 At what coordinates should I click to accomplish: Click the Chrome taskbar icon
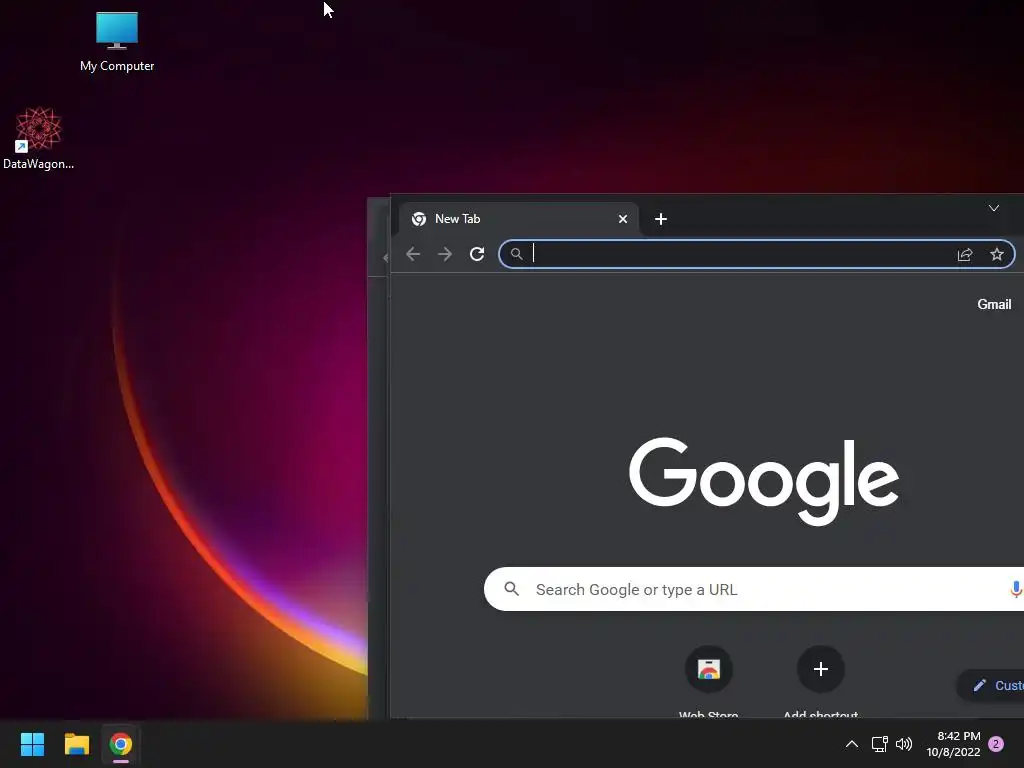point(121,744)
